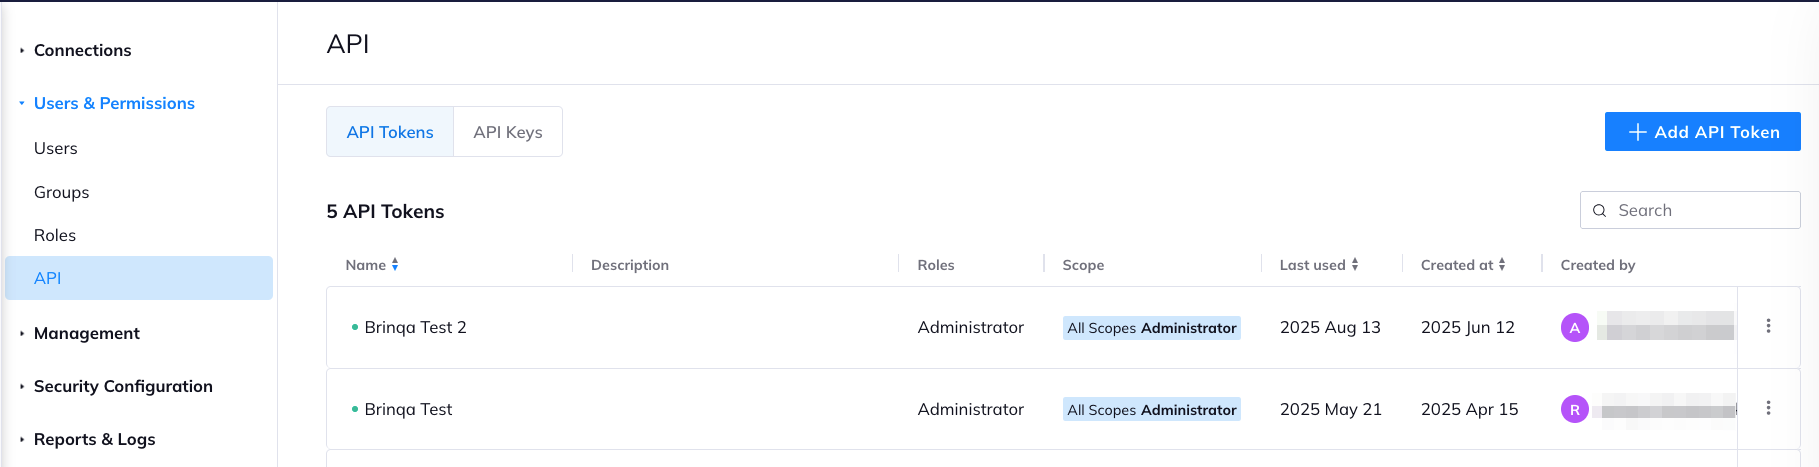Click Administrator role in Brinqa Test row
Screen dimensions: 1819x467
point(971,409)
